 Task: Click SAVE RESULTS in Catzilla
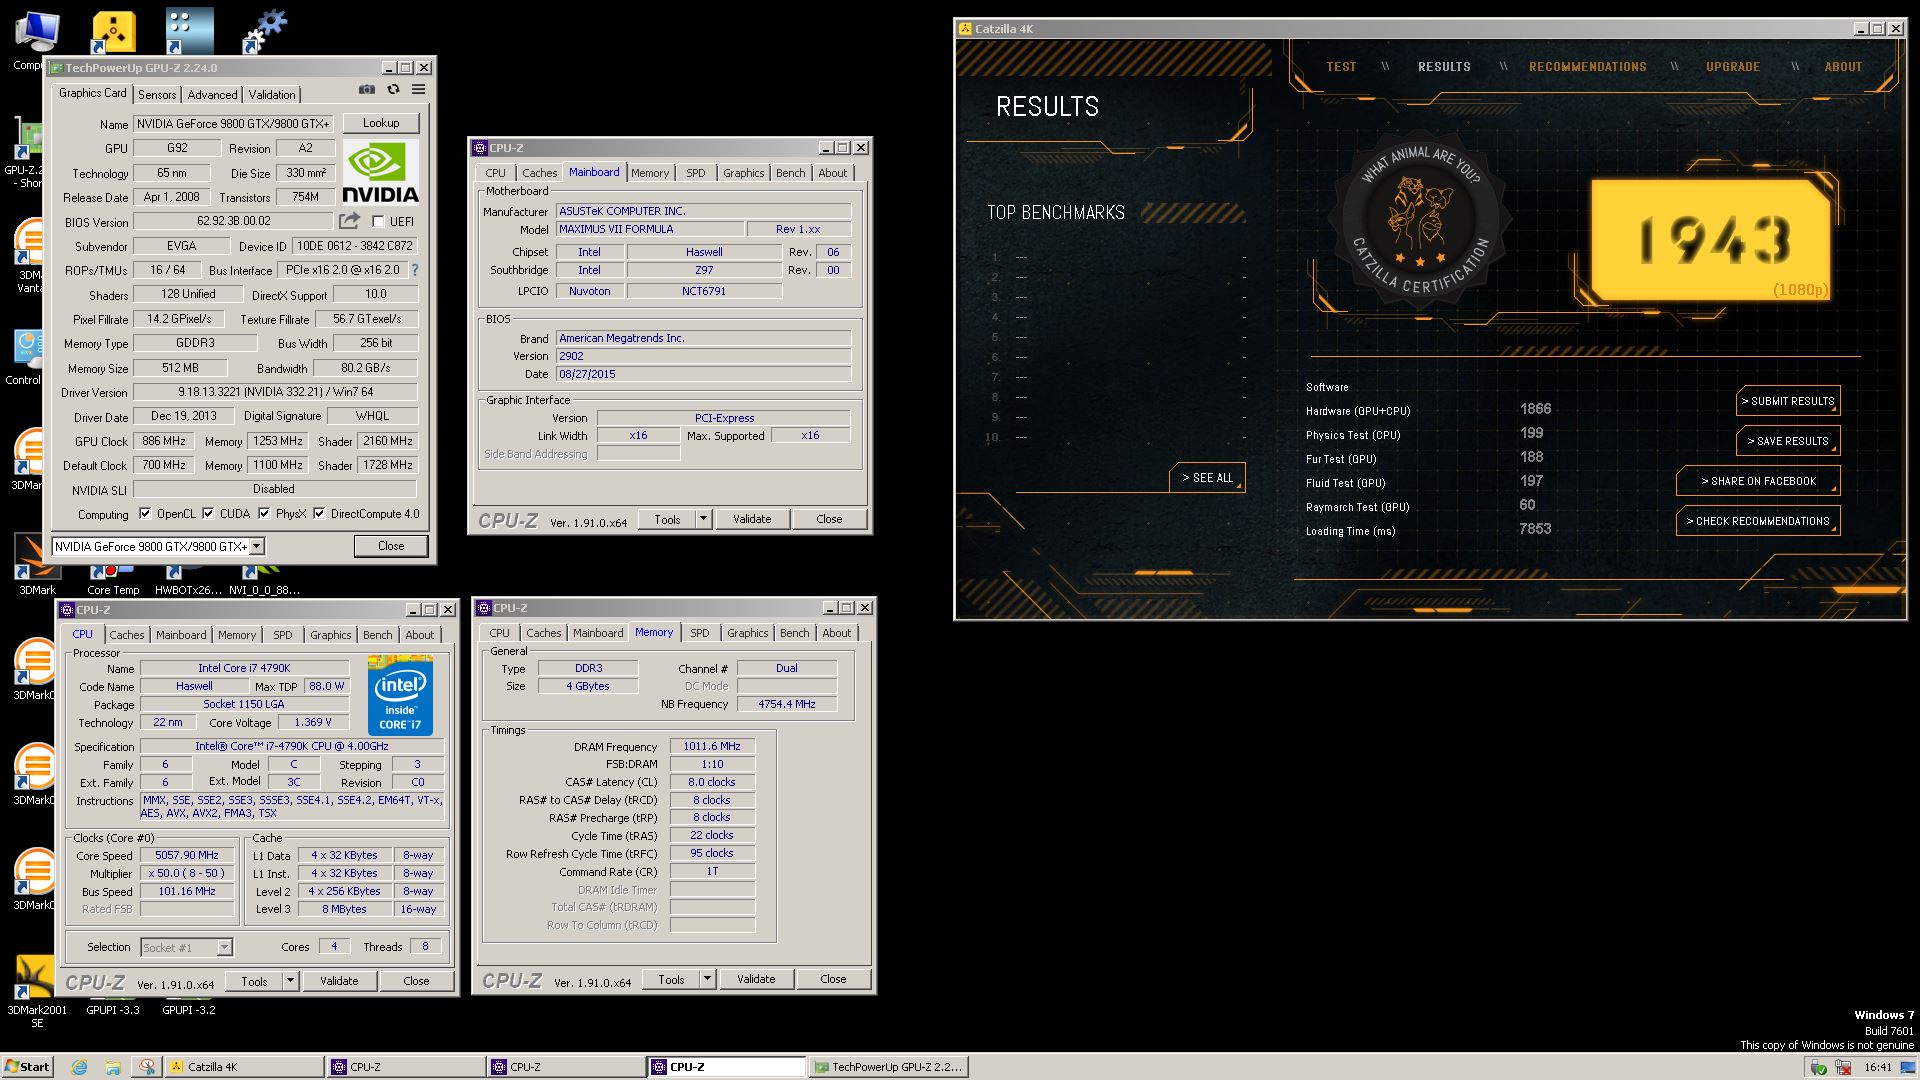[1788, 441]
